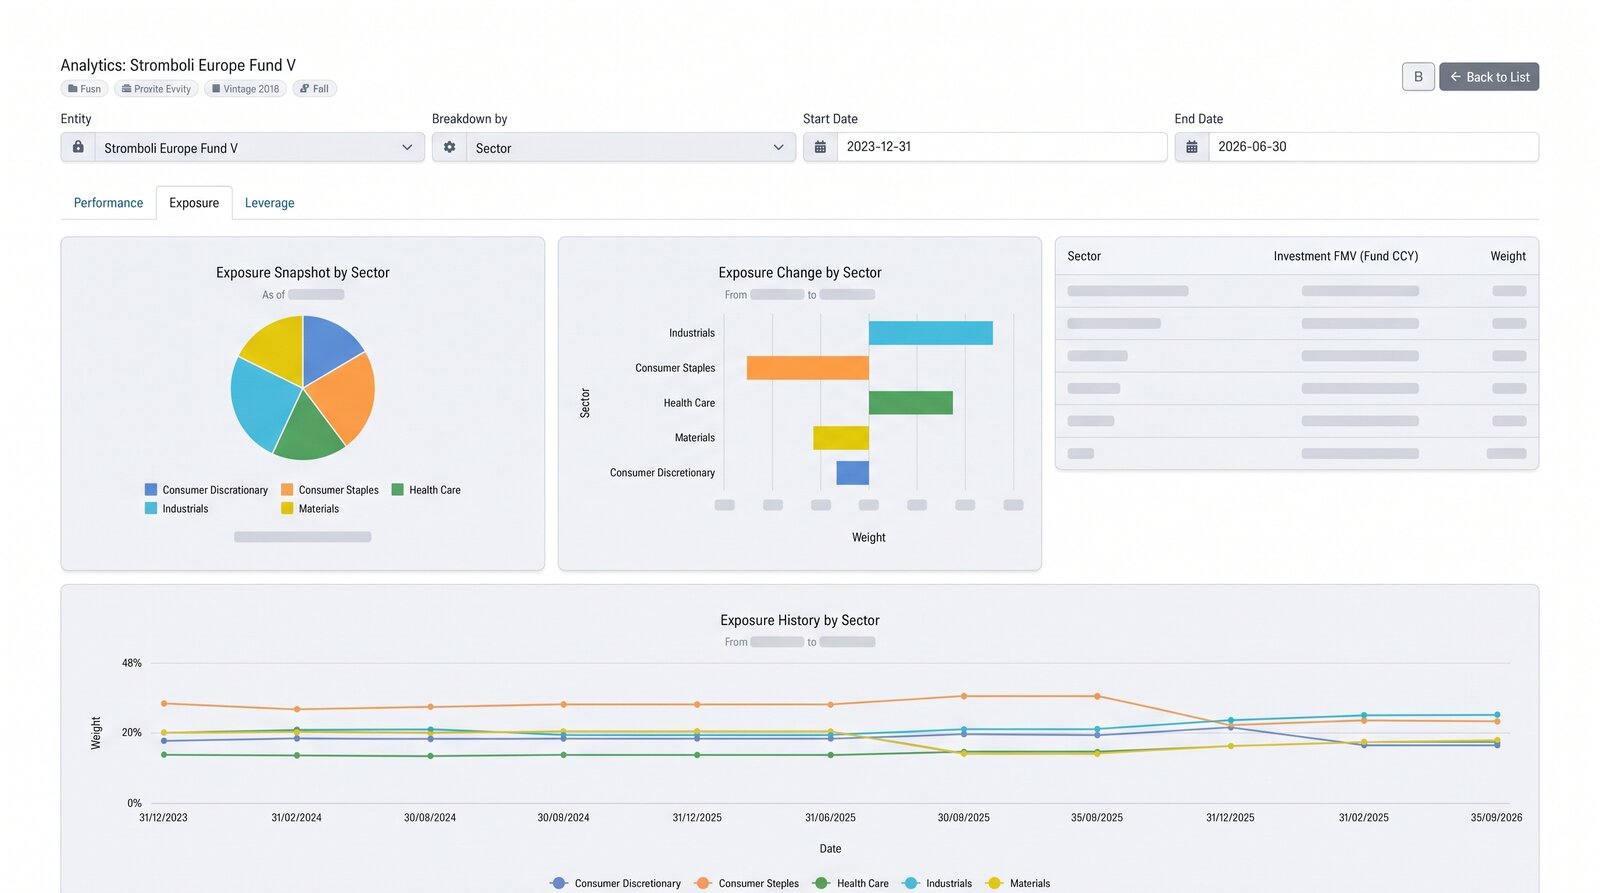The height and width of the screenshot is (893, 1600).
Task: Switch to the Performance tab
Action: (x=108, y=203)
